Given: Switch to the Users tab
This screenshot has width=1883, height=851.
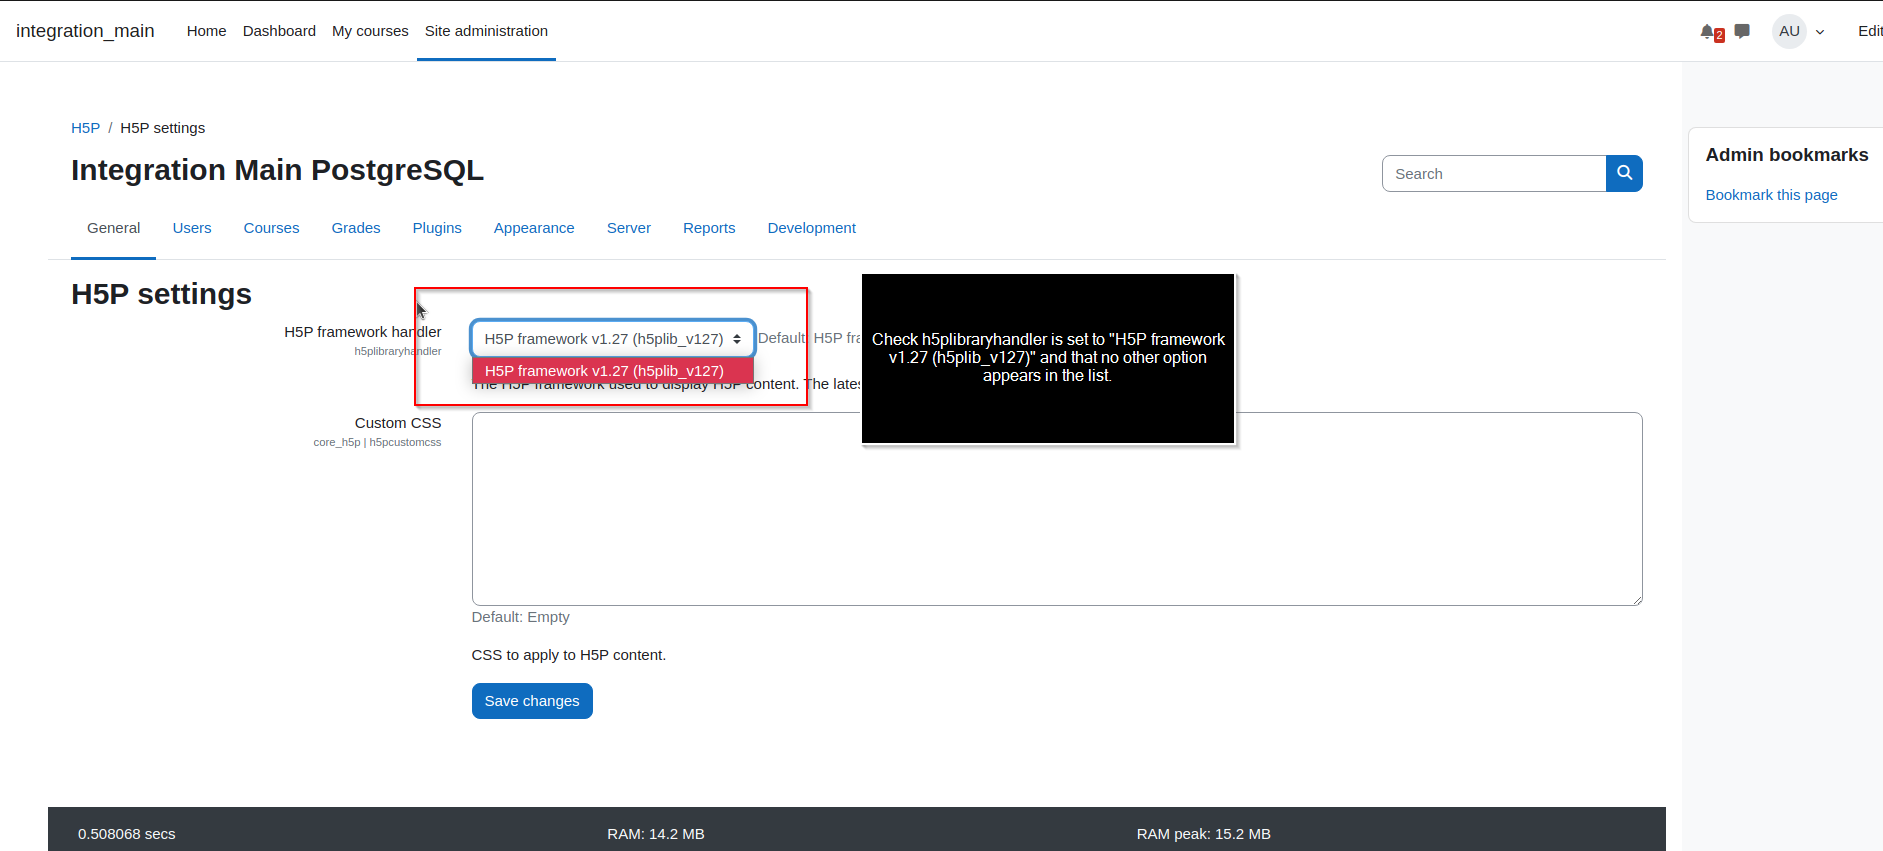Looking at the screenshot, I should [x=192, y=228].
